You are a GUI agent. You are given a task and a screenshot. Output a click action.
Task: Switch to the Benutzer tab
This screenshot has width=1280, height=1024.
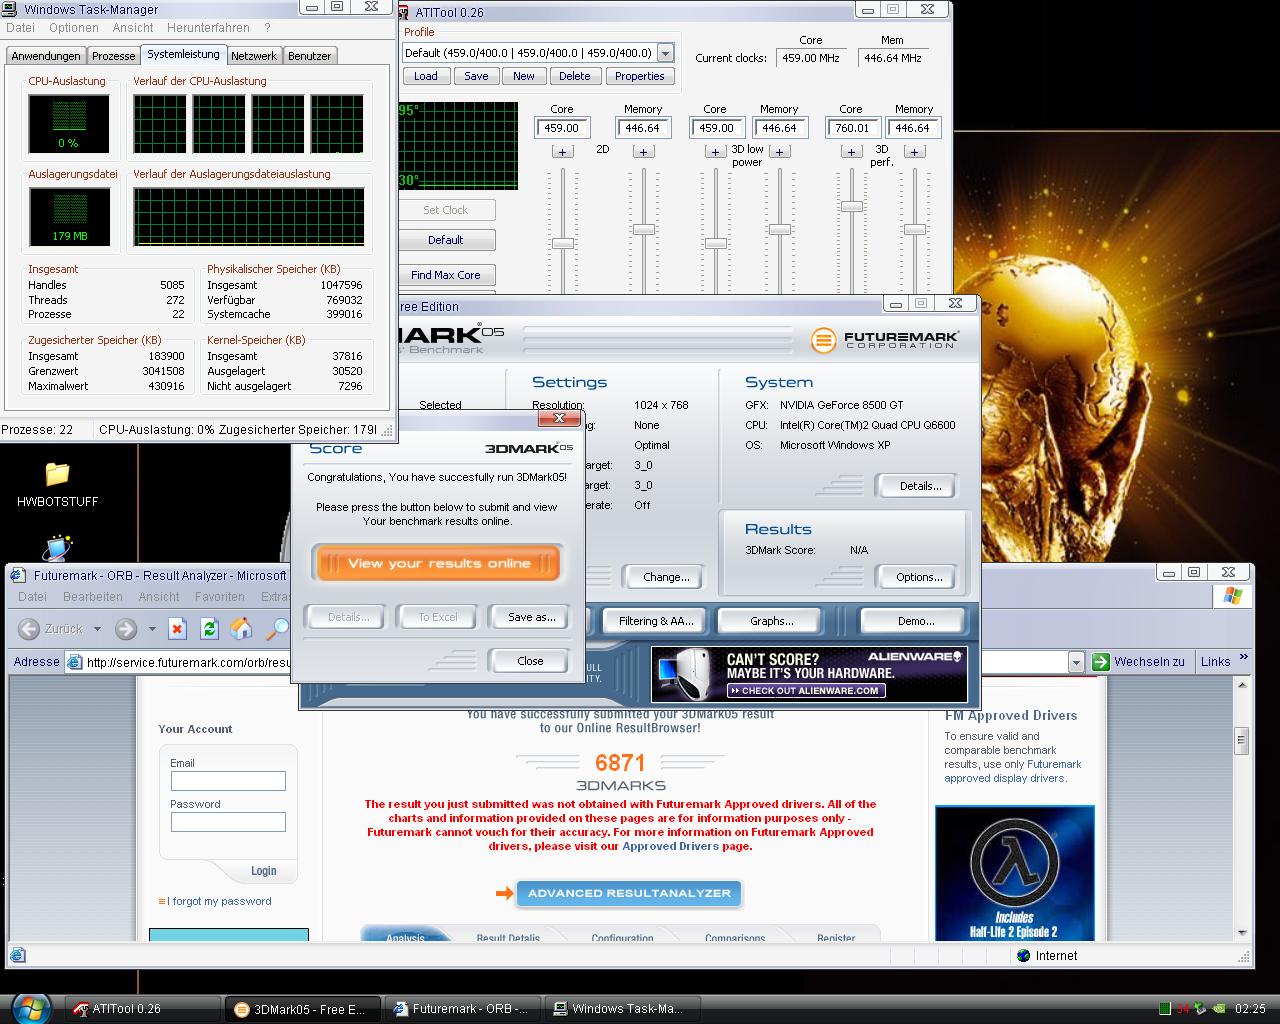pyautogui.click(x=309, y=56)
